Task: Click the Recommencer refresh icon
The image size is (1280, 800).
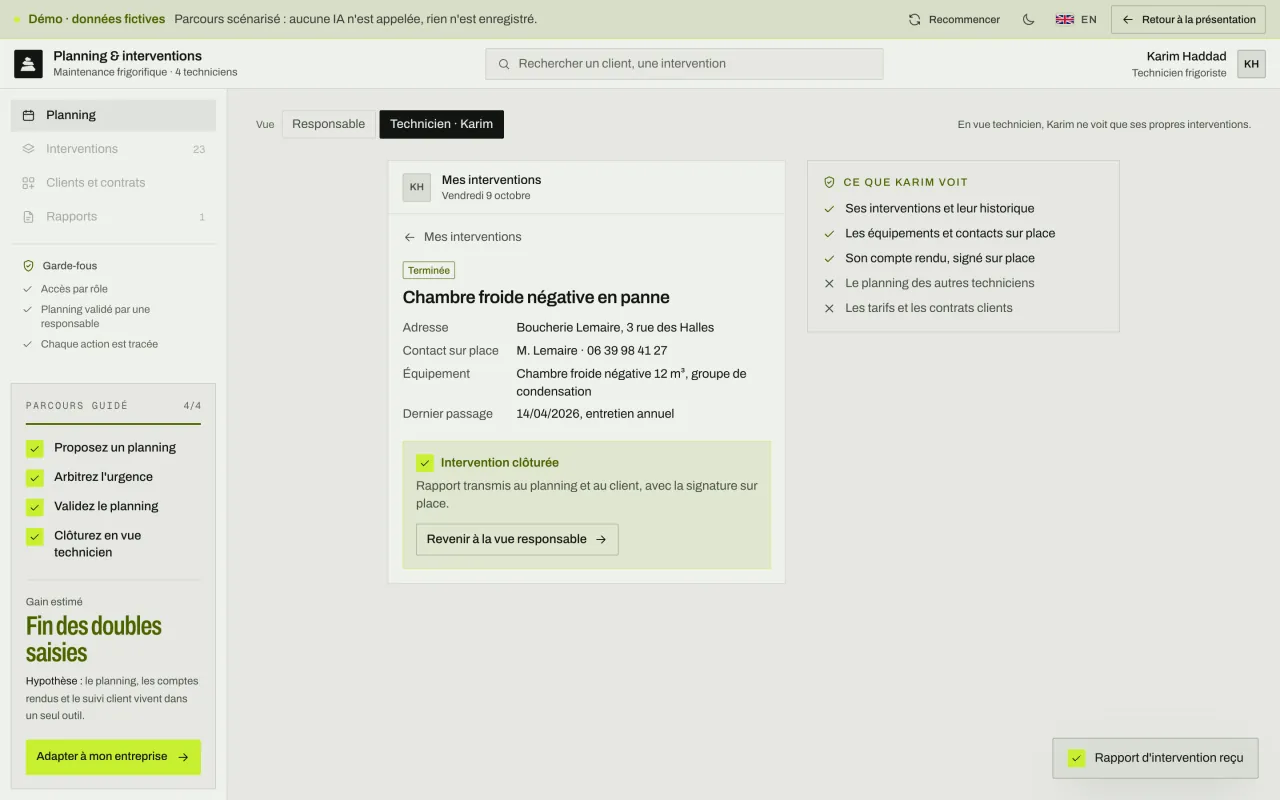Action: (914, 19)
